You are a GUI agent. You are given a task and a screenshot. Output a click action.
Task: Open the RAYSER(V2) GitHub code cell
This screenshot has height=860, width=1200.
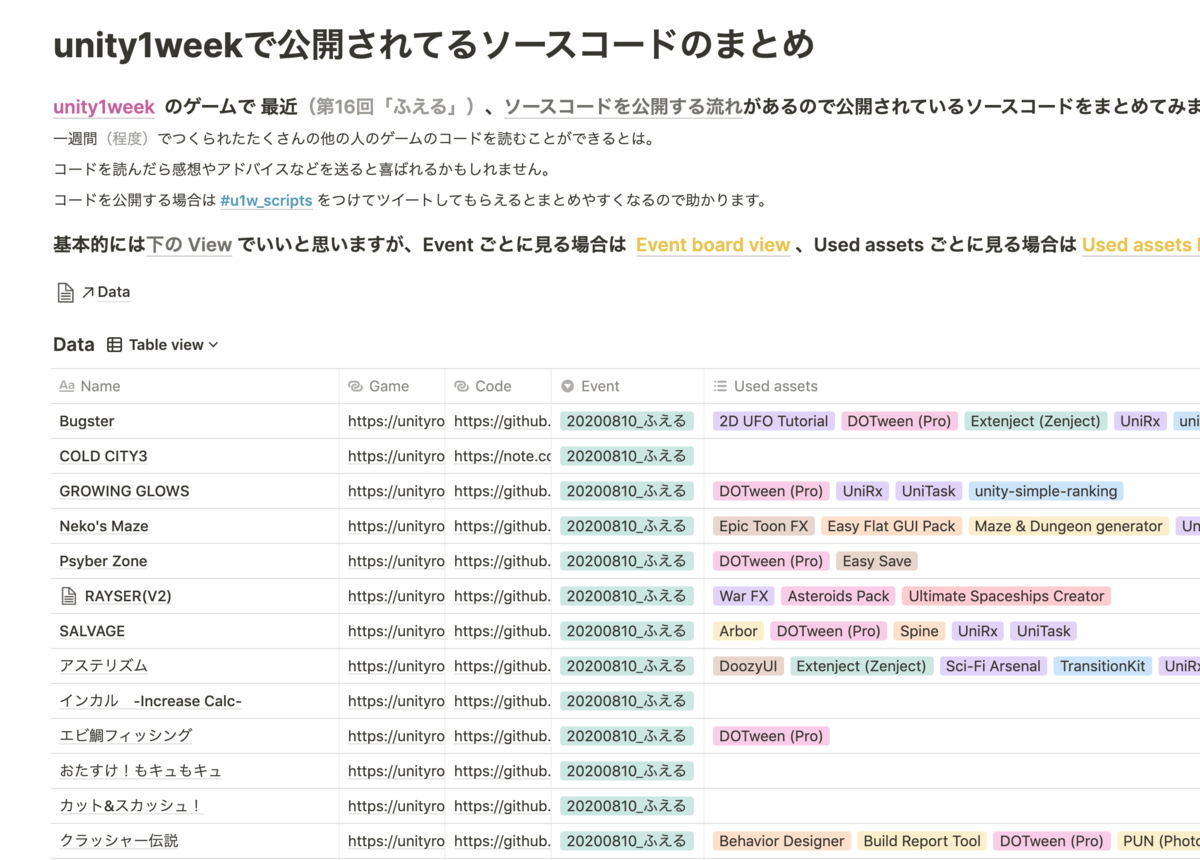[502, 596]
